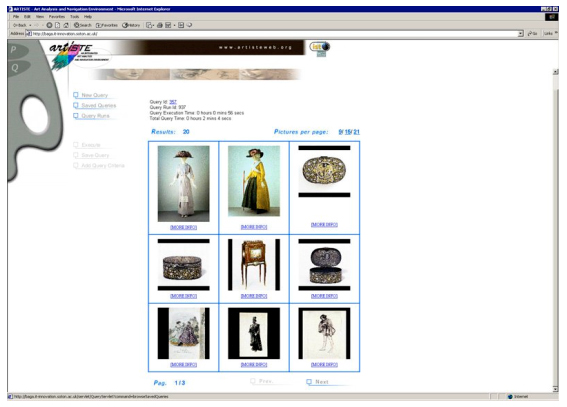This screenshot has width=567, height=407.
Task: Click the P button on the palette
Action: 14,50
